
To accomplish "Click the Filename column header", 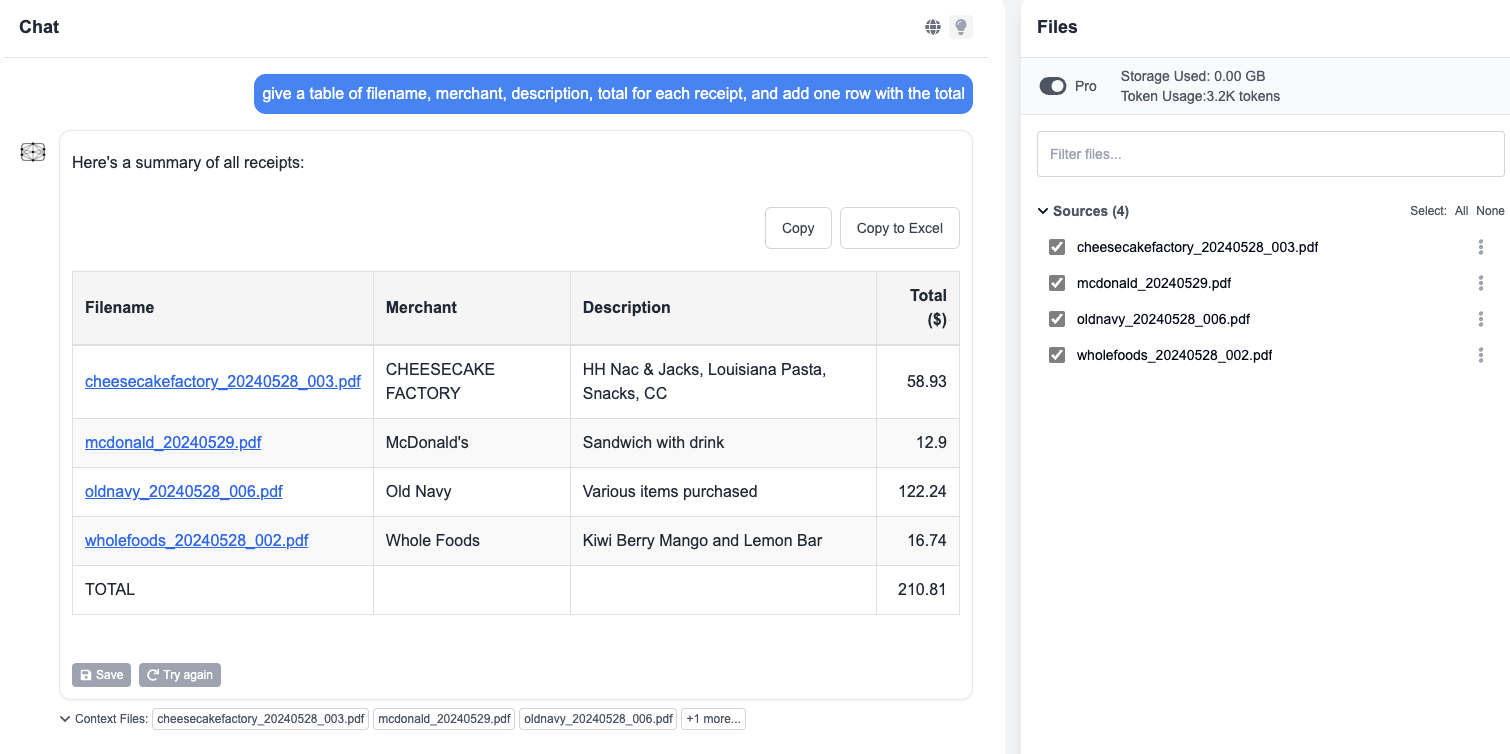I will pyautogui.click(x=223, y=308).
